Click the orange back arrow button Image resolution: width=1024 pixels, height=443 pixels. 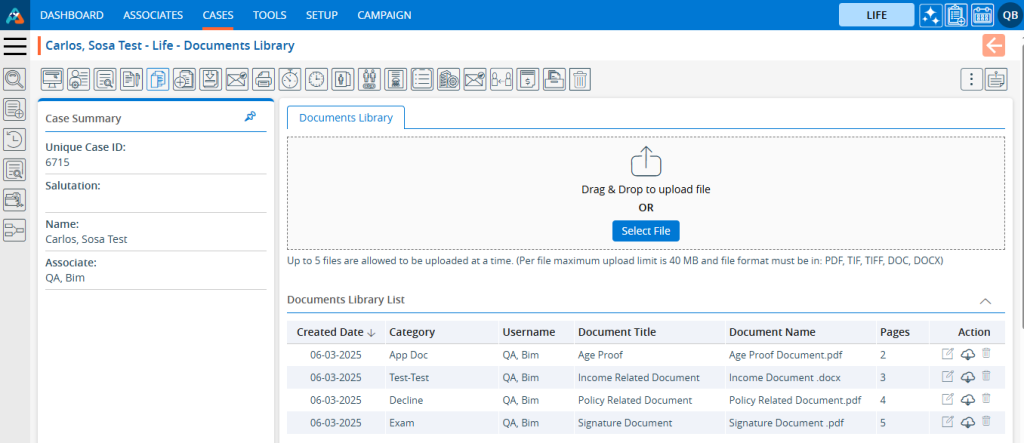[x=993, y=45]
